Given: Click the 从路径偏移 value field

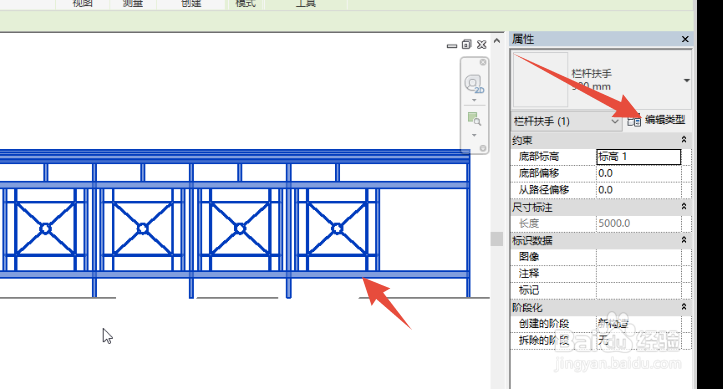Looking at the screenshot, I should 639,190.
